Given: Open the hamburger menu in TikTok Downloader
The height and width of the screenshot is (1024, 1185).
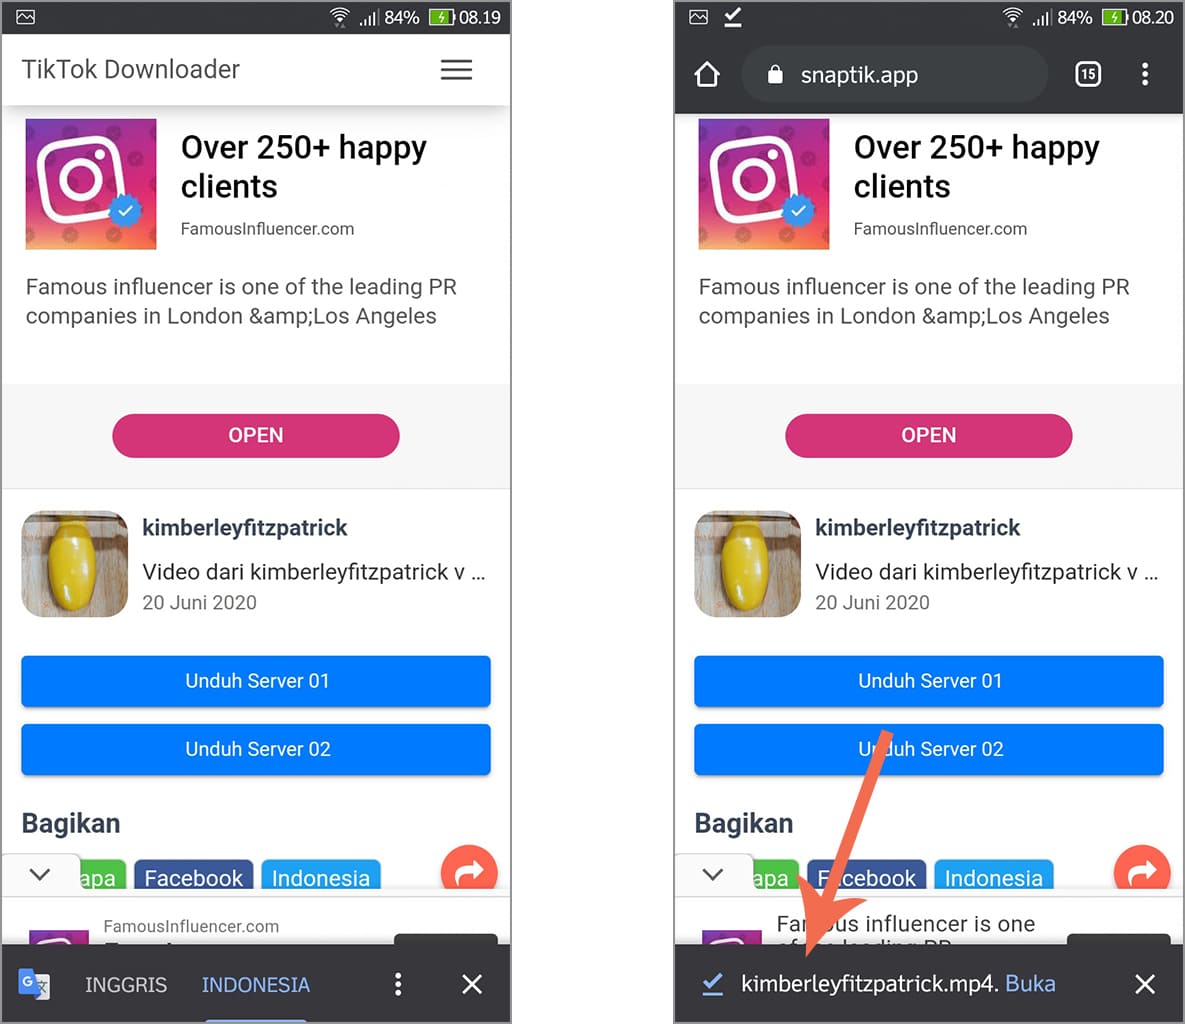Looking at the screenshot, I should (456, 70).
